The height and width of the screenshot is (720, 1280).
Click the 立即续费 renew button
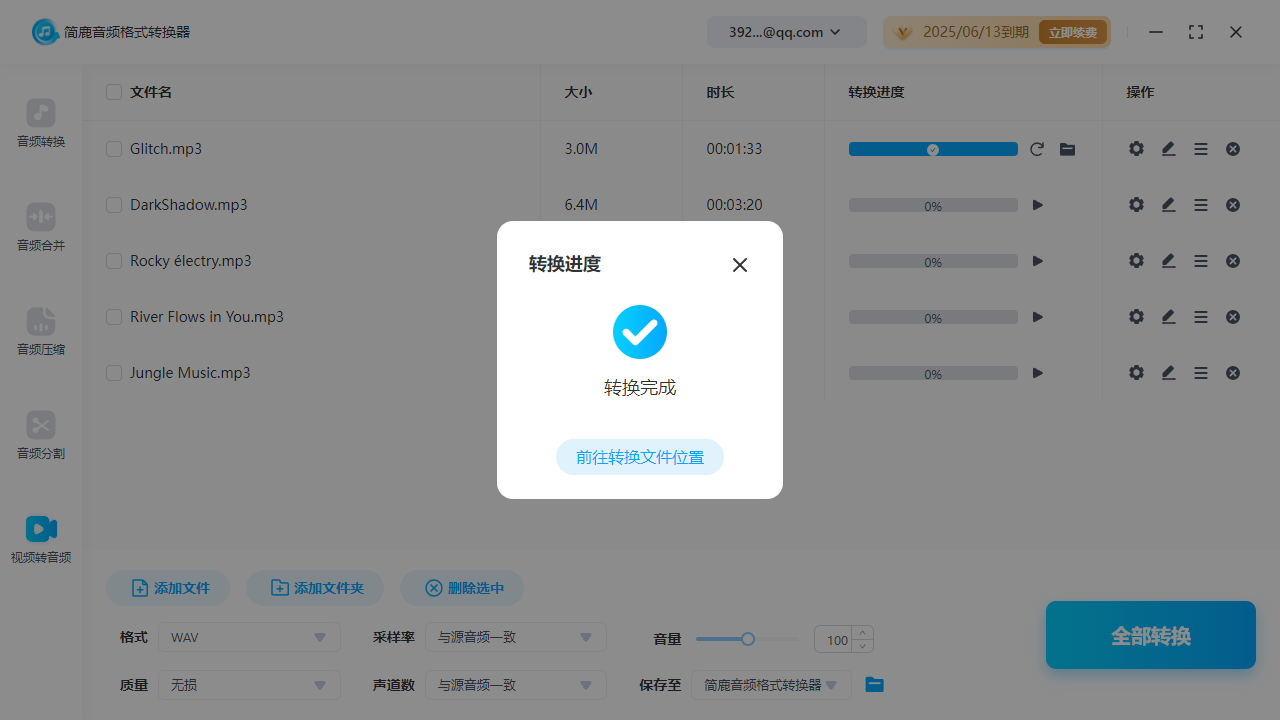pyautogui.click(x=1072, y=32)
